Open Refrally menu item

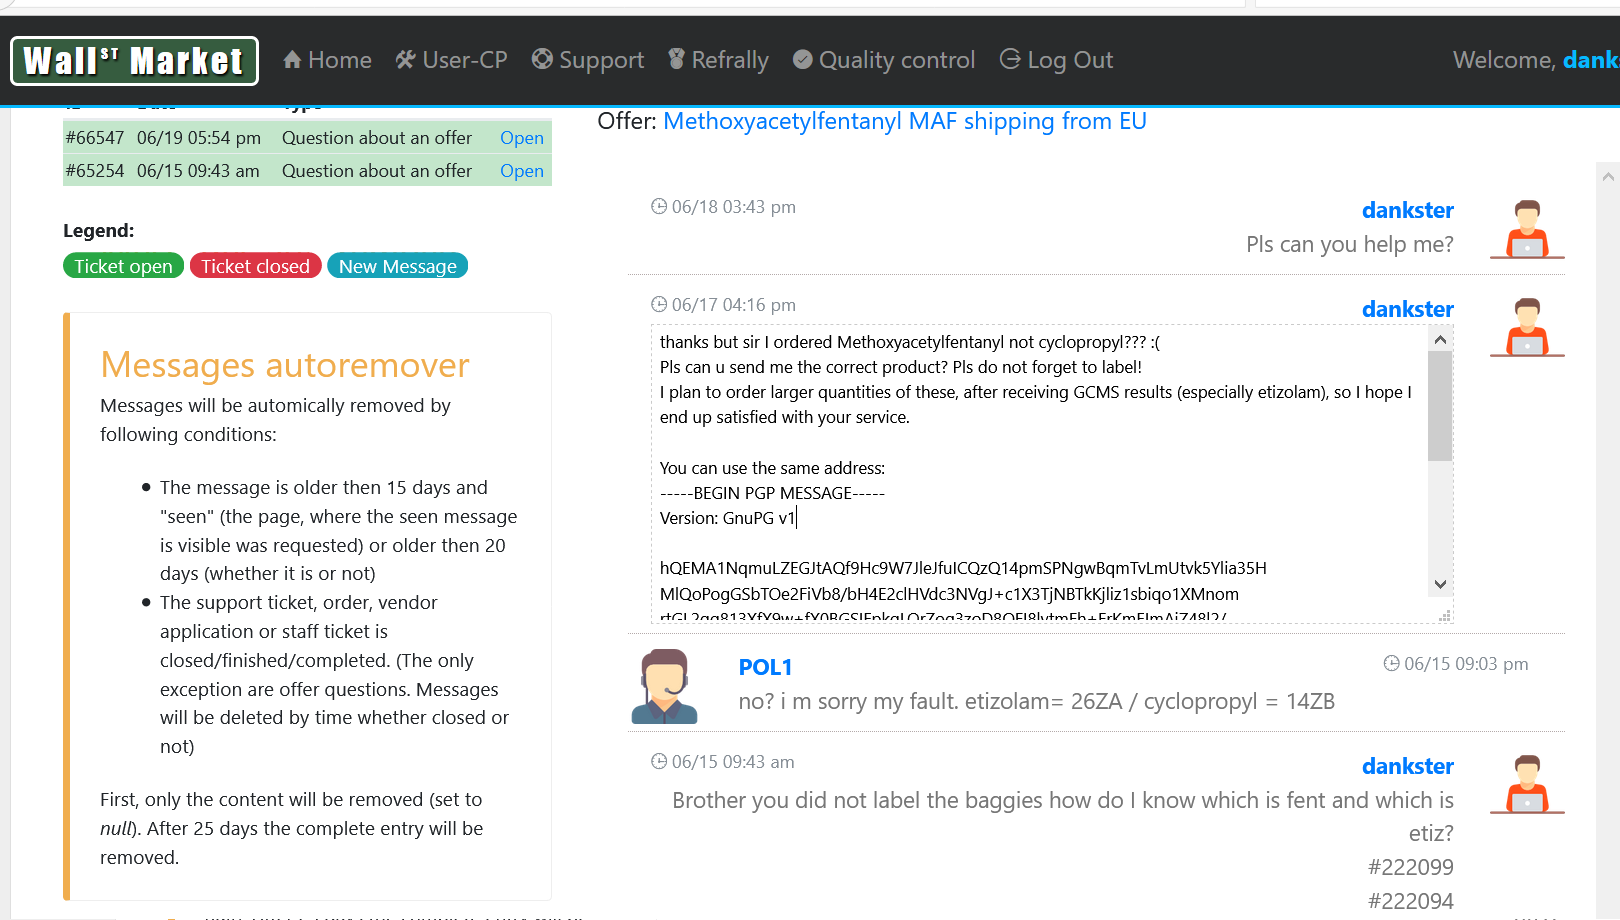click(x=718, y=60)
